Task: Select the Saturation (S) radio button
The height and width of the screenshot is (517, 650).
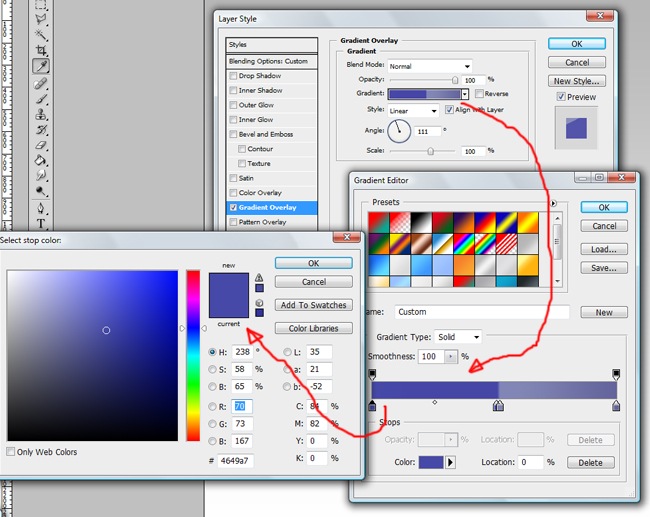Action: (212, 368)
